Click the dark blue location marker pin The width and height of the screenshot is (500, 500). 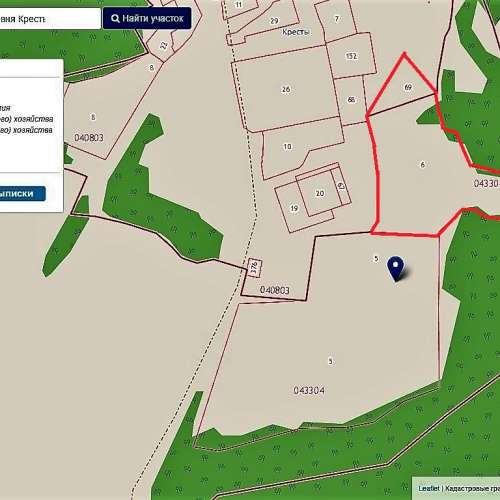(x=396, y=268)
